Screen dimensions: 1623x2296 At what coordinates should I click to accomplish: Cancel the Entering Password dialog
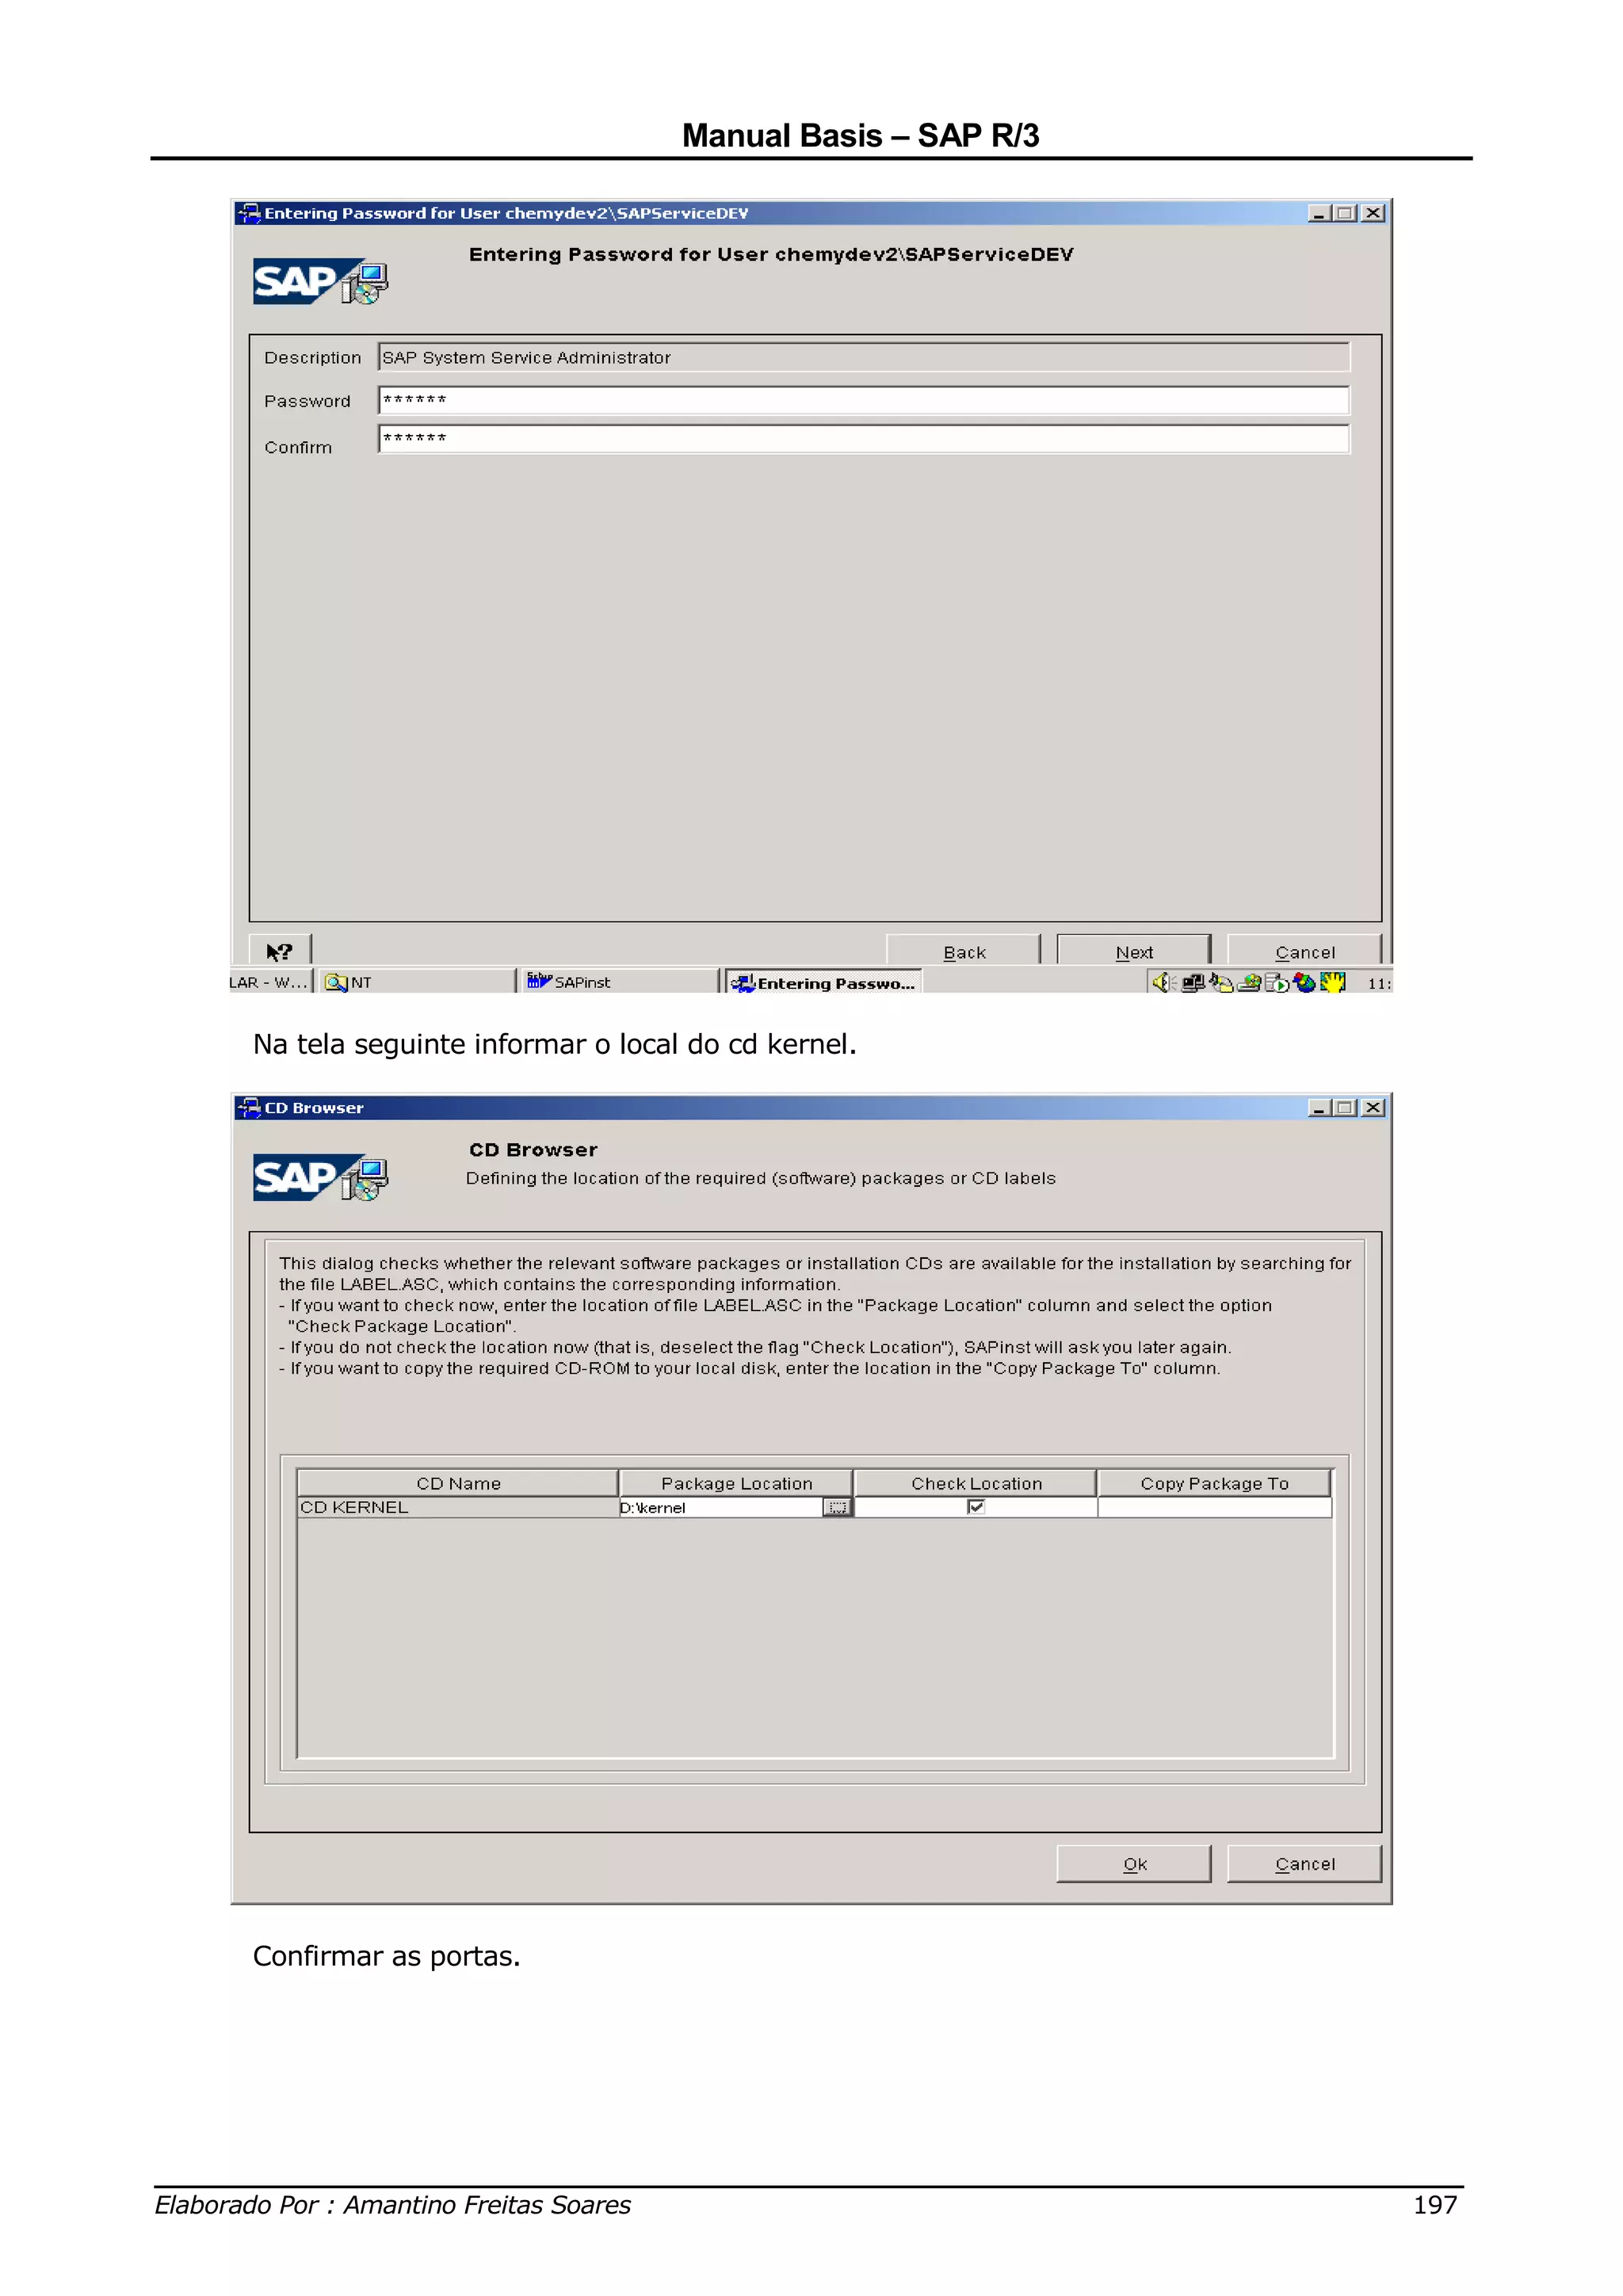coord(1304,951)
